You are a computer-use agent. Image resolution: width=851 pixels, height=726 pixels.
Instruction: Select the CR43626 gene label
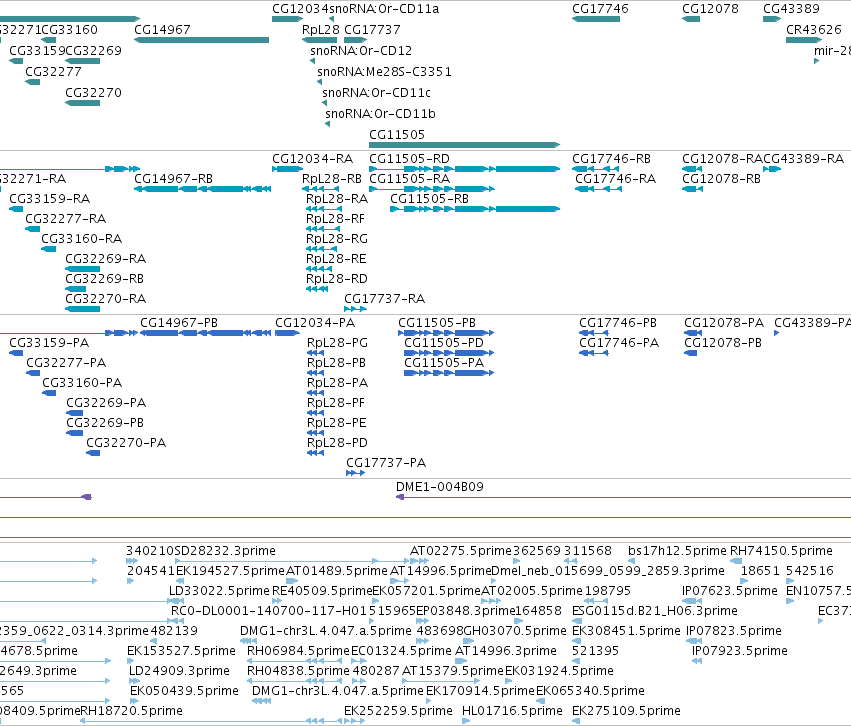814,30
